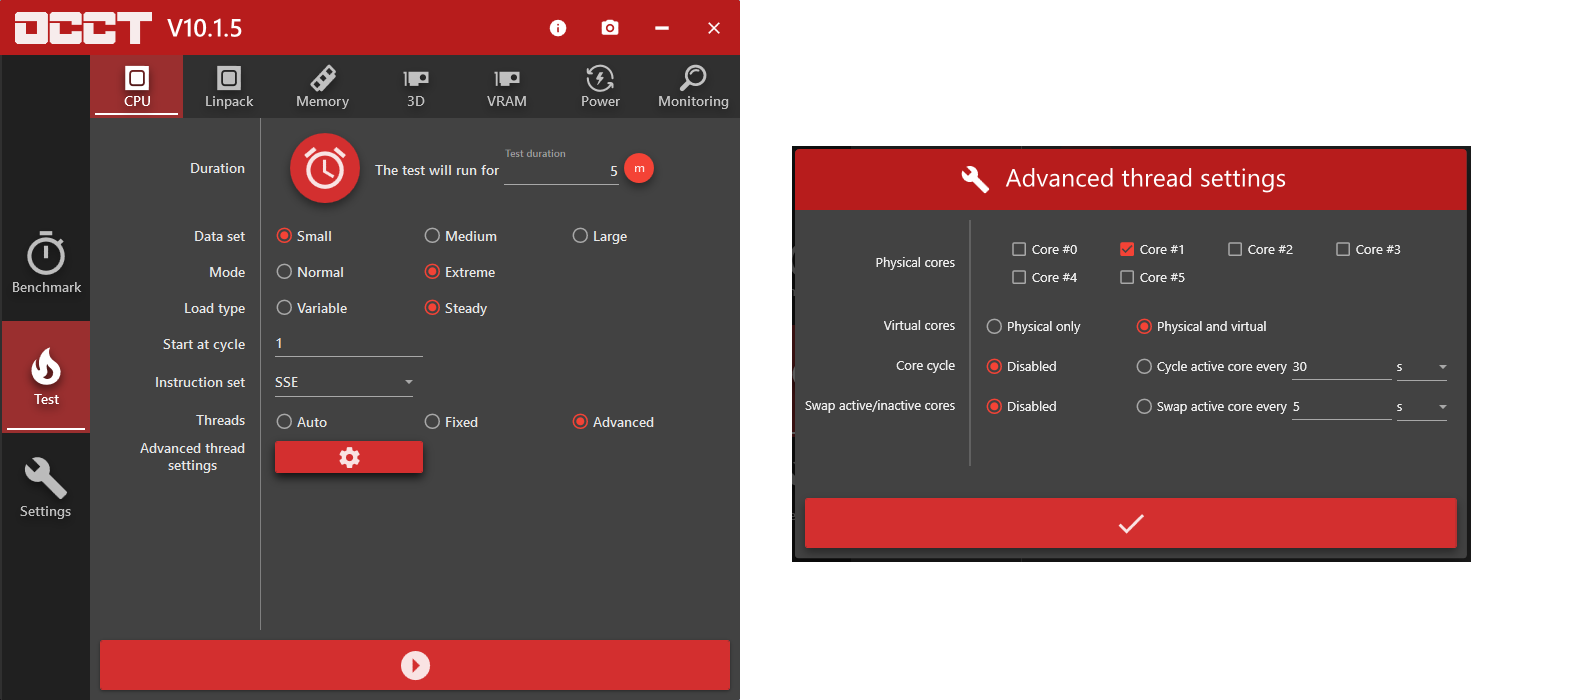1581x700 pixels.
Task: Open the Power test tab
Action: (600, 86)
